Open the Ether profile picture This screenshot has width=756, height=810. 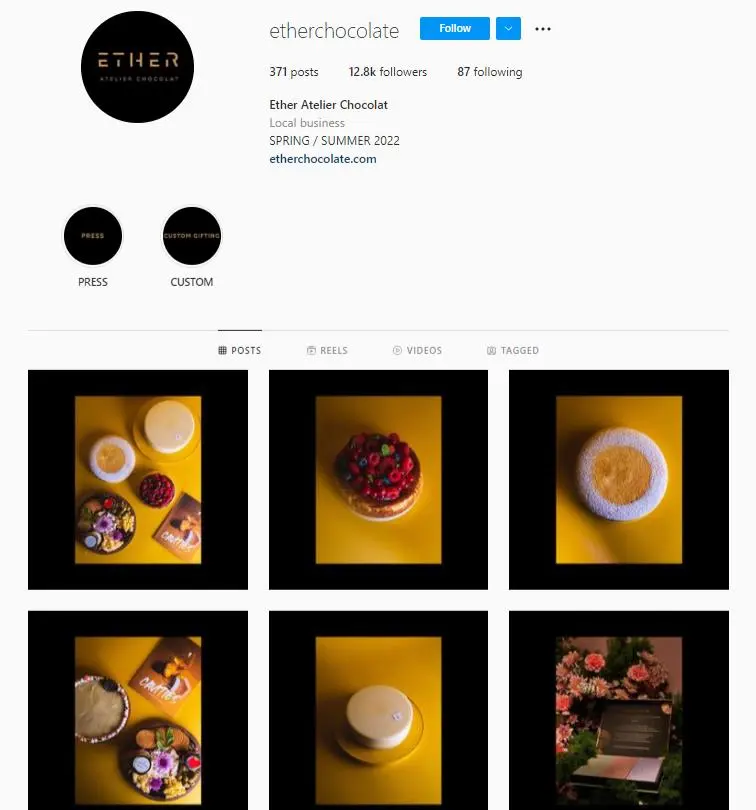[x=137, y=67]
